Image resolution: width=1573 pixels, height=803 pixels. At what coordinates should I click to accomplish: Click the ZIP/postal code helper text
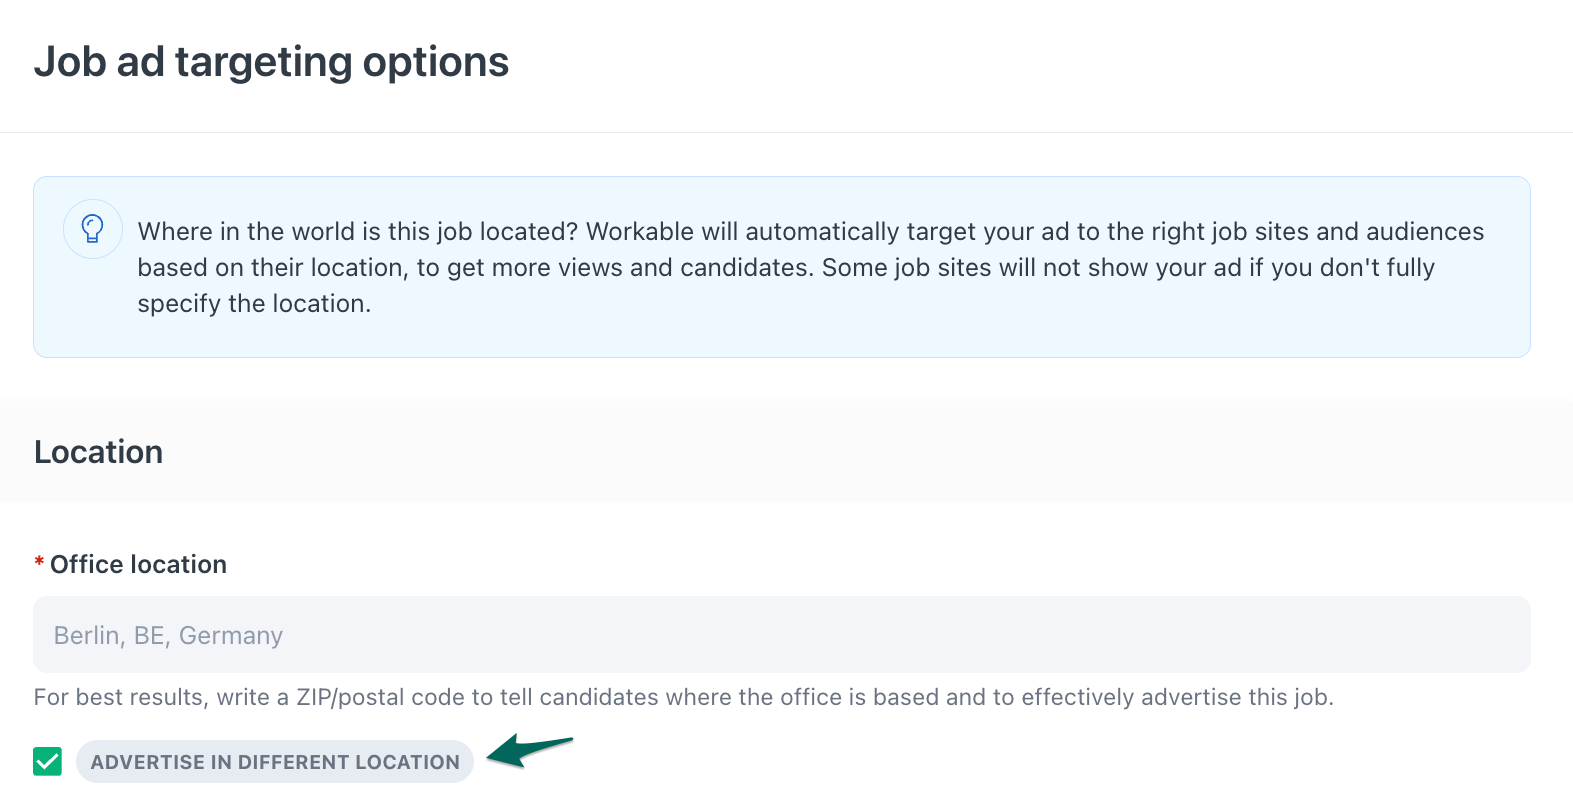(683, 697)
